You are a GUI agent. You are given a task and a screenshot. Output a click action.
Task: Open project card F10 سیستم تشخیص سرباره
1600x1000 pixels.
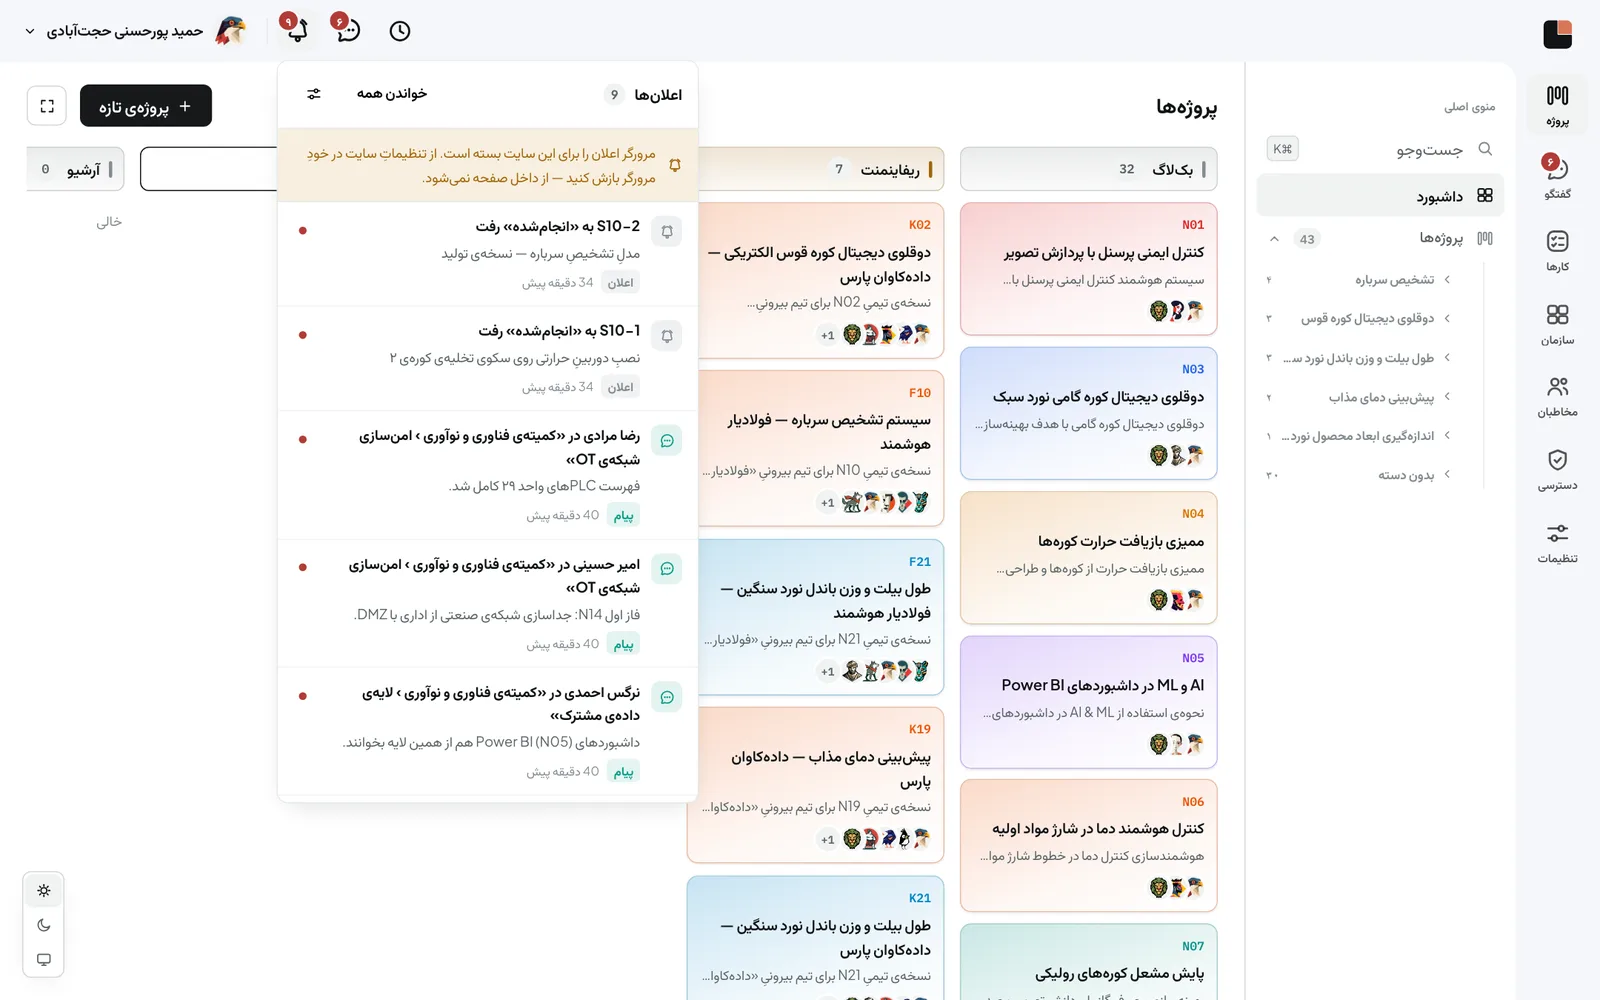[x=815, y=449]
